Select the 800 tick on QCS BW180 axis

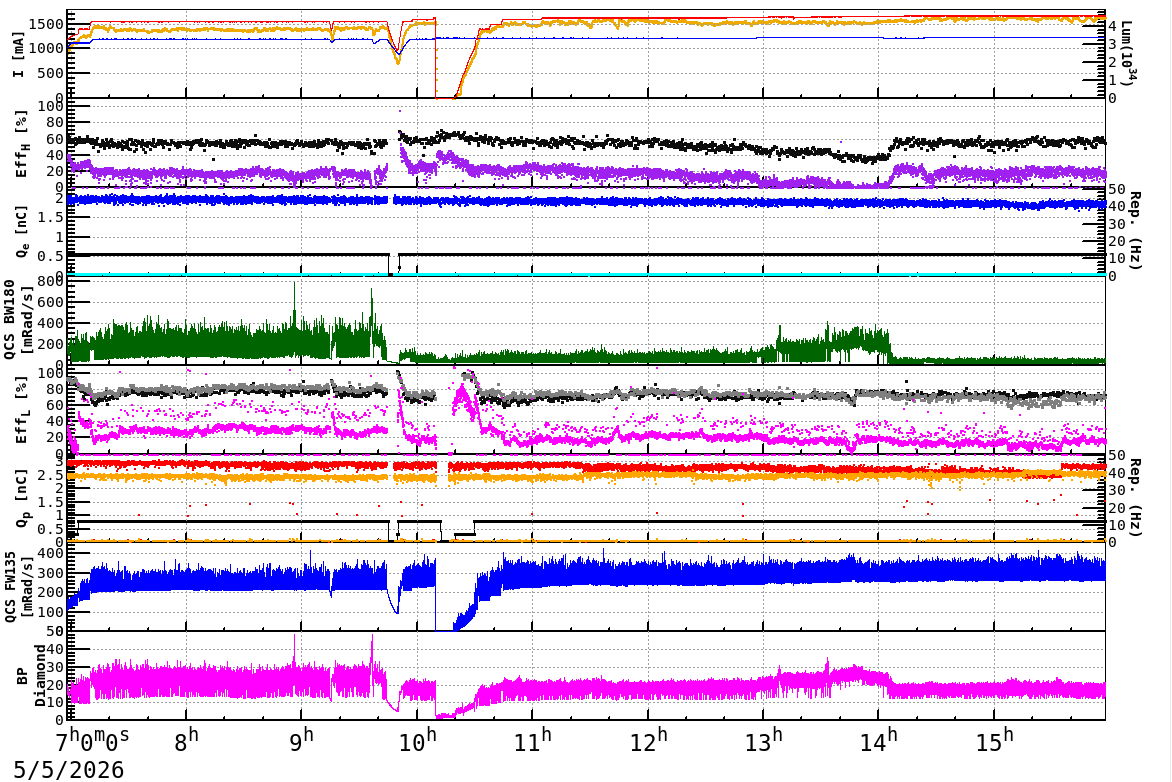pyautogui.click(x=51, y=281)
